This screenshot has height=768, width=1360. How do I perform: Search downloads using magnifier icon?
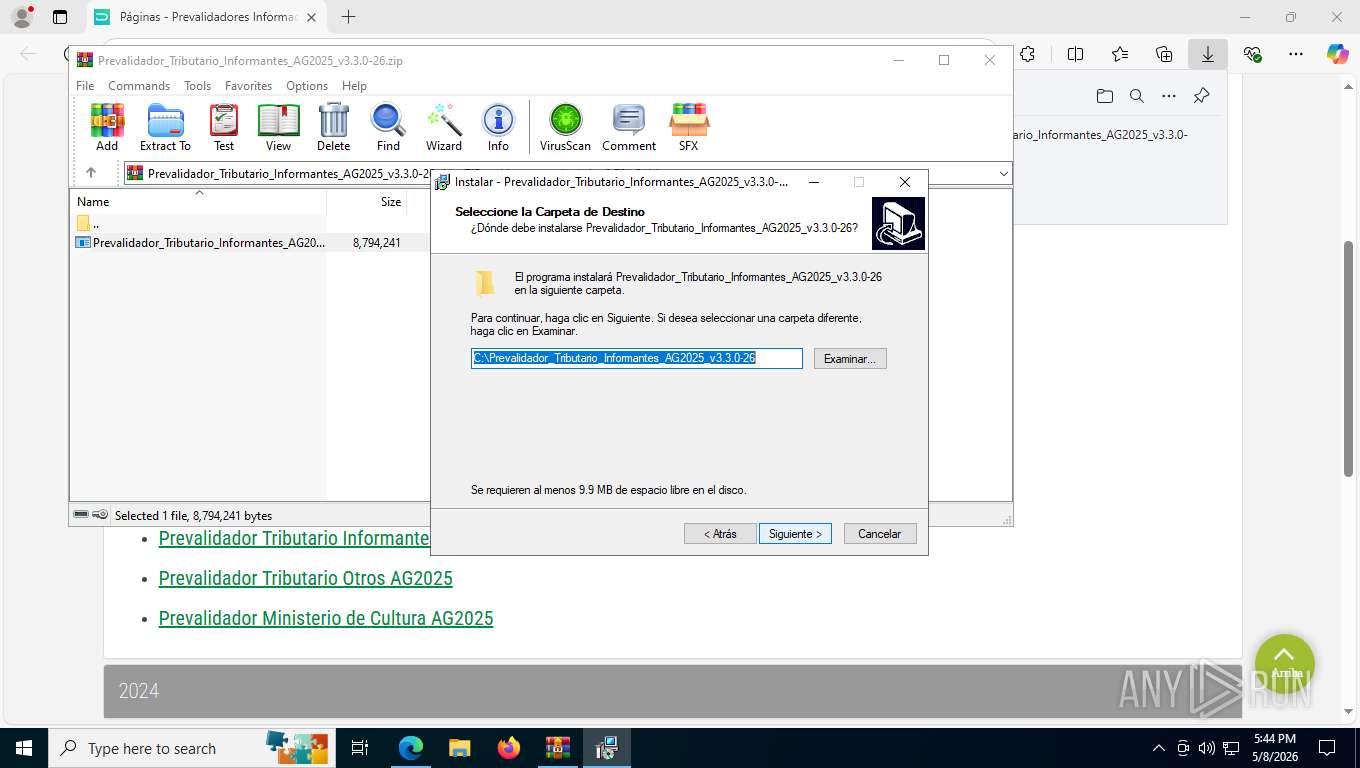coord(1137,96)
